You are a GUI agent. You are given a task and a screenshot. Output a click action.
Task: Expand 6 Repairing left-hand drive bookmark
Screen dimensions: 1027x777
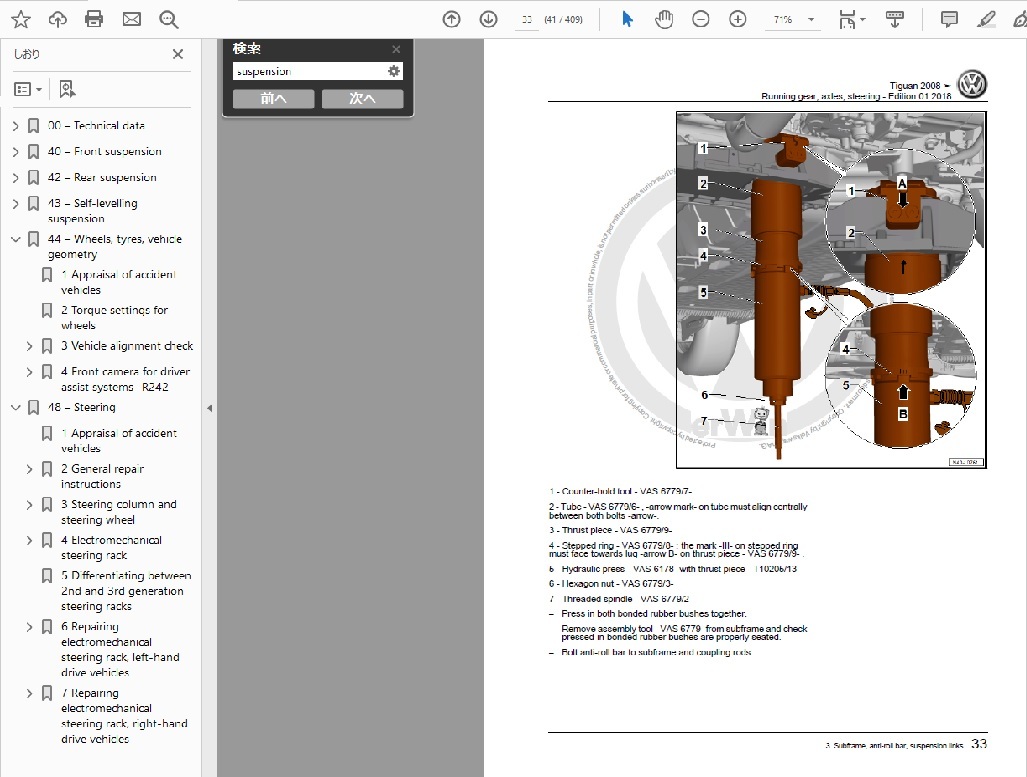click(29, 627)
